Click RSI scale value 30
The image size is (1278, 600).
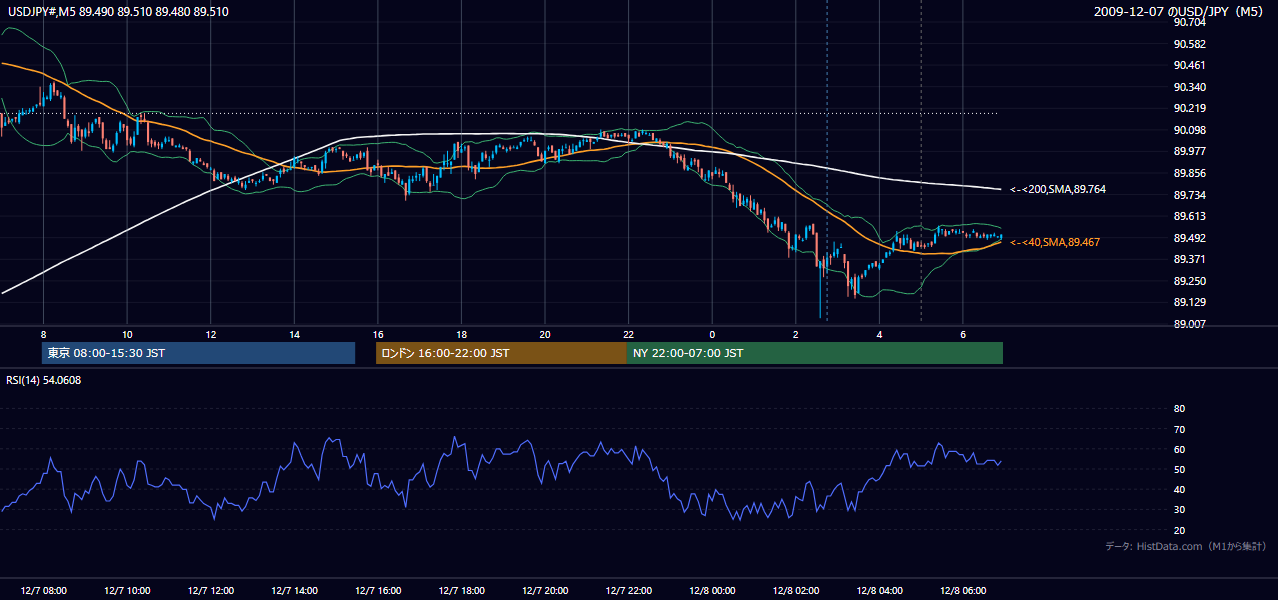[x=1179, y=510]
